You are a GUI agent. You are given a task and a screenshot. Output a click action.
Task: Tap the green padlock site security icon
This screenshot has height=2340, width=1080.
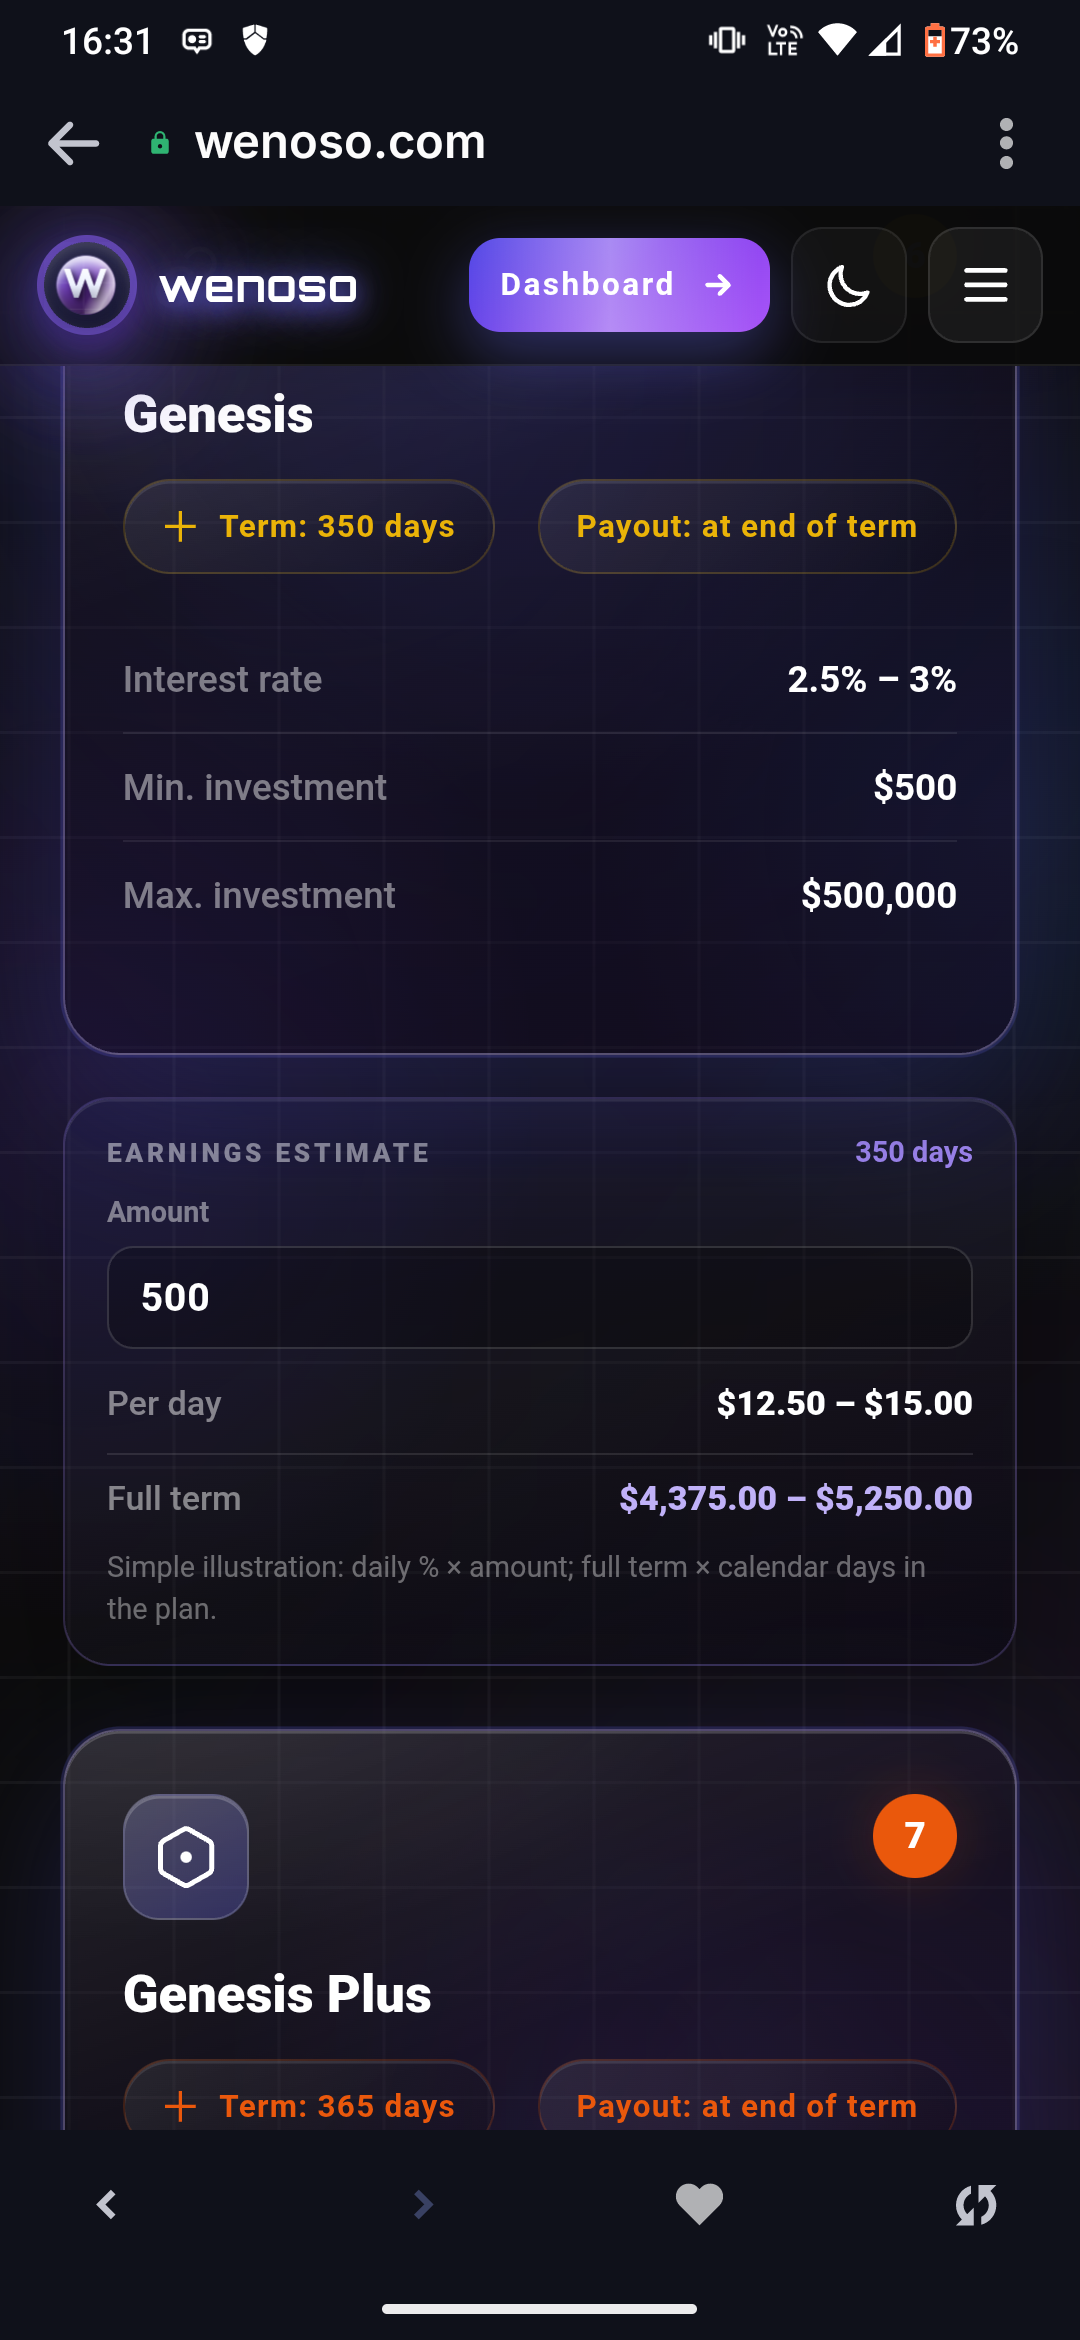(x=159, y=143)
